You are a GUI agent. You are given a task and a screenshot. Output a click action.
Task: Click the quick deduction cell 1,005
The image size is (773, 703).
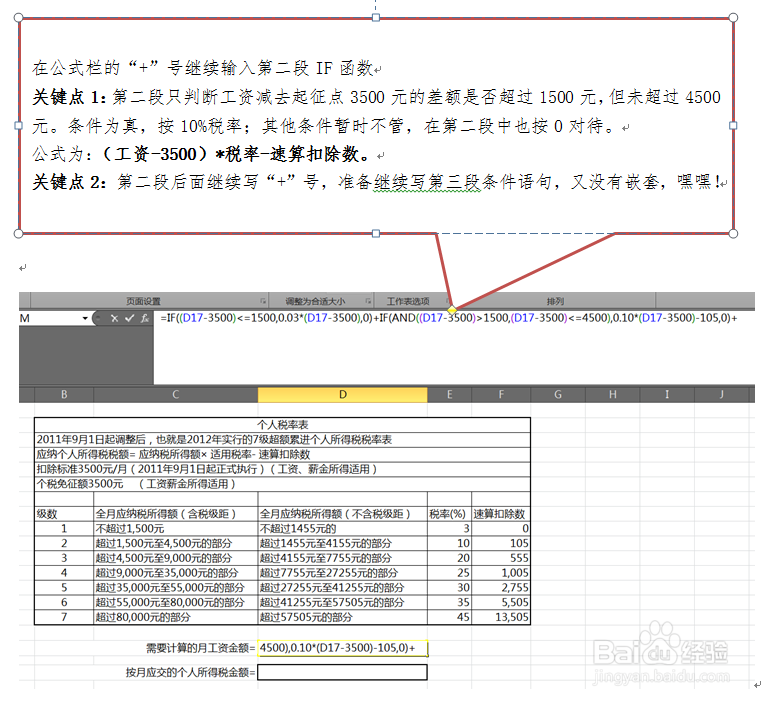[501, 573]
